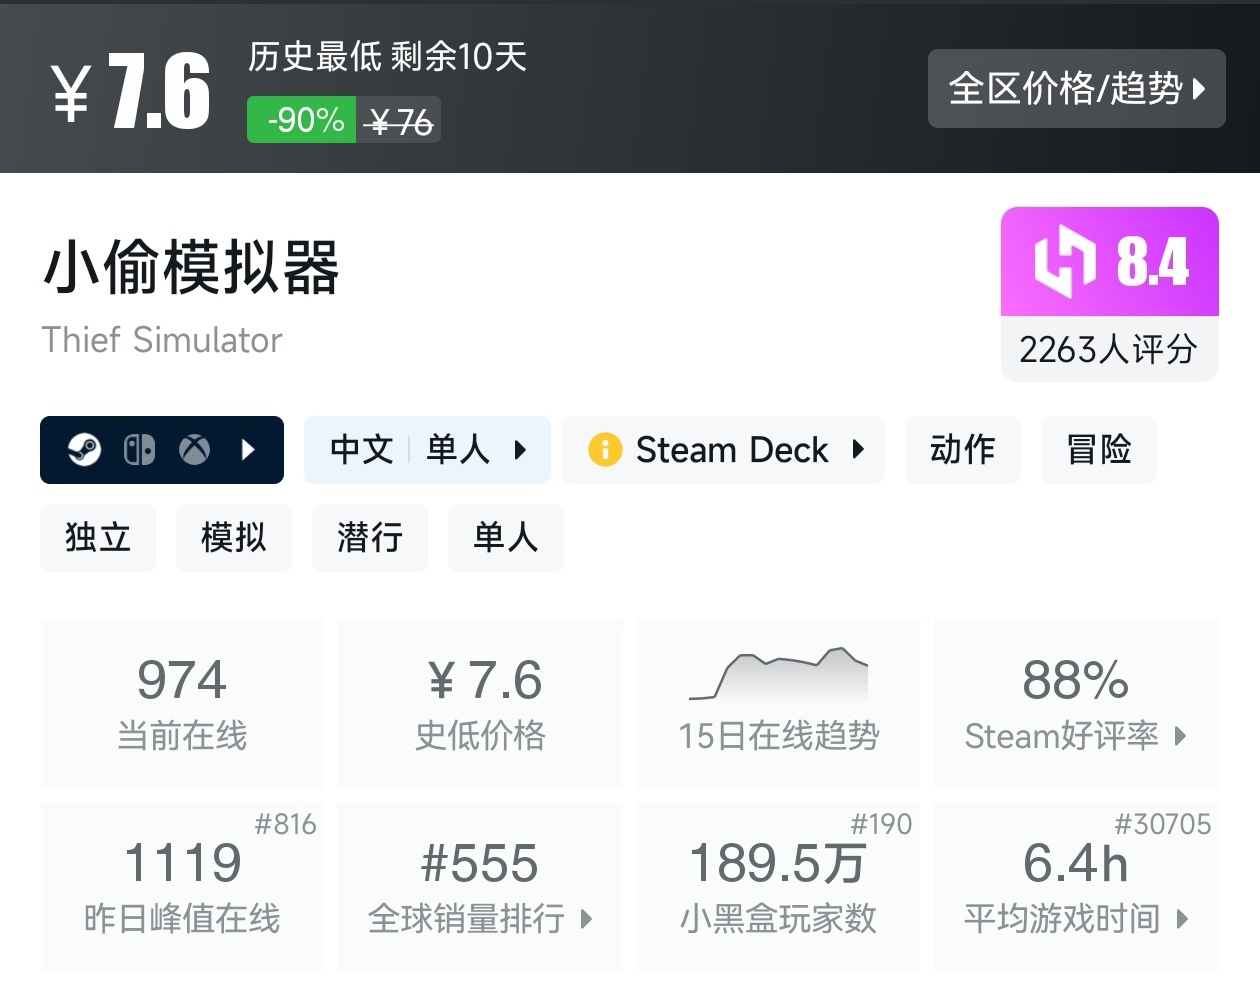Click the current price ¥7.6 in header
The width and height of the screenshot is (1260, 987).
click(x=131, y=91)
